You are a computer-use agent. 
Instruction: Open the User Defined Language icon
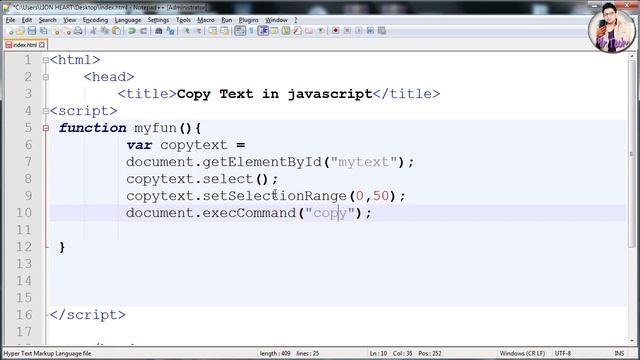point(275,31)
